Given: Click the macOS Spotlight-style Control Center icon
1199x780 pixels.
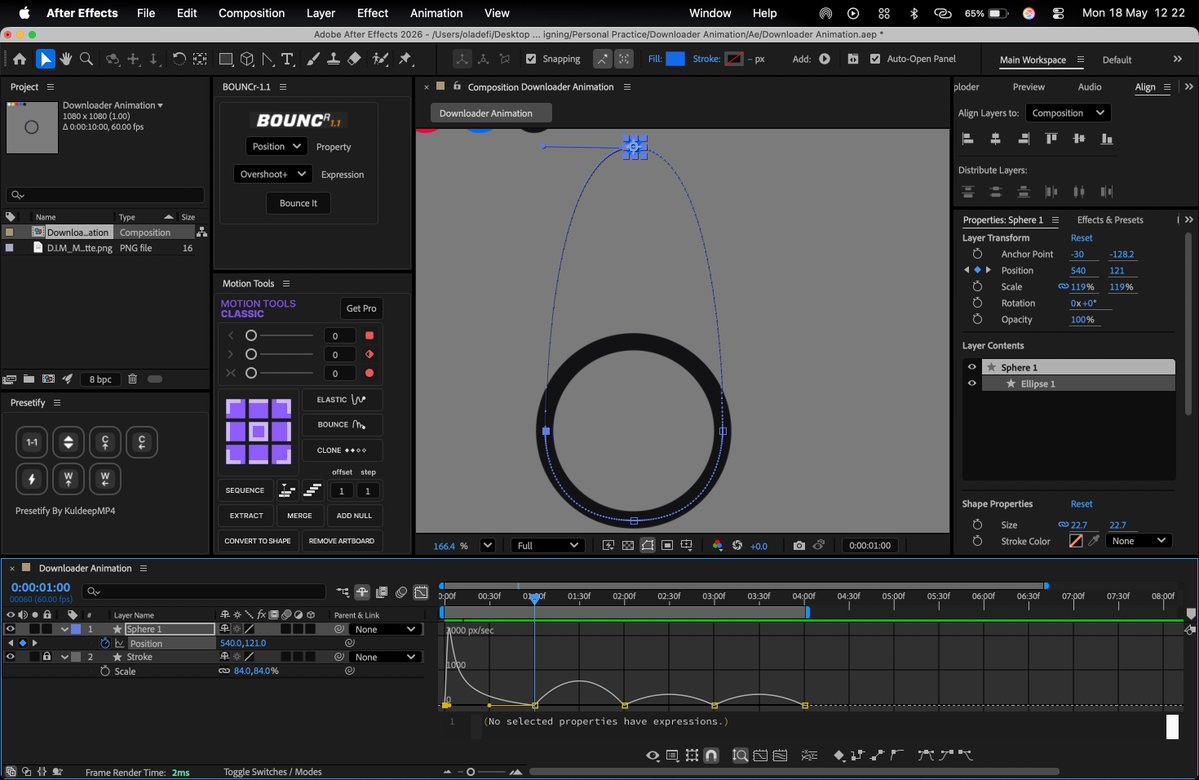Looking at the screenshot, I should (1058, 13).
